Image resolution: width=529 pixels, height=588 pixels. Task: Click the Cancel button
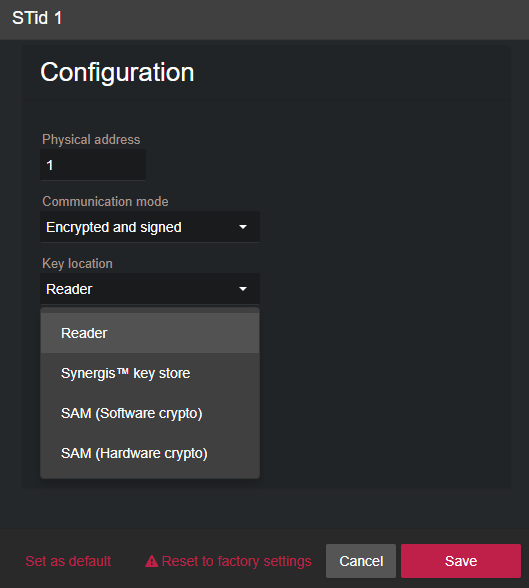tap(361, 561)
